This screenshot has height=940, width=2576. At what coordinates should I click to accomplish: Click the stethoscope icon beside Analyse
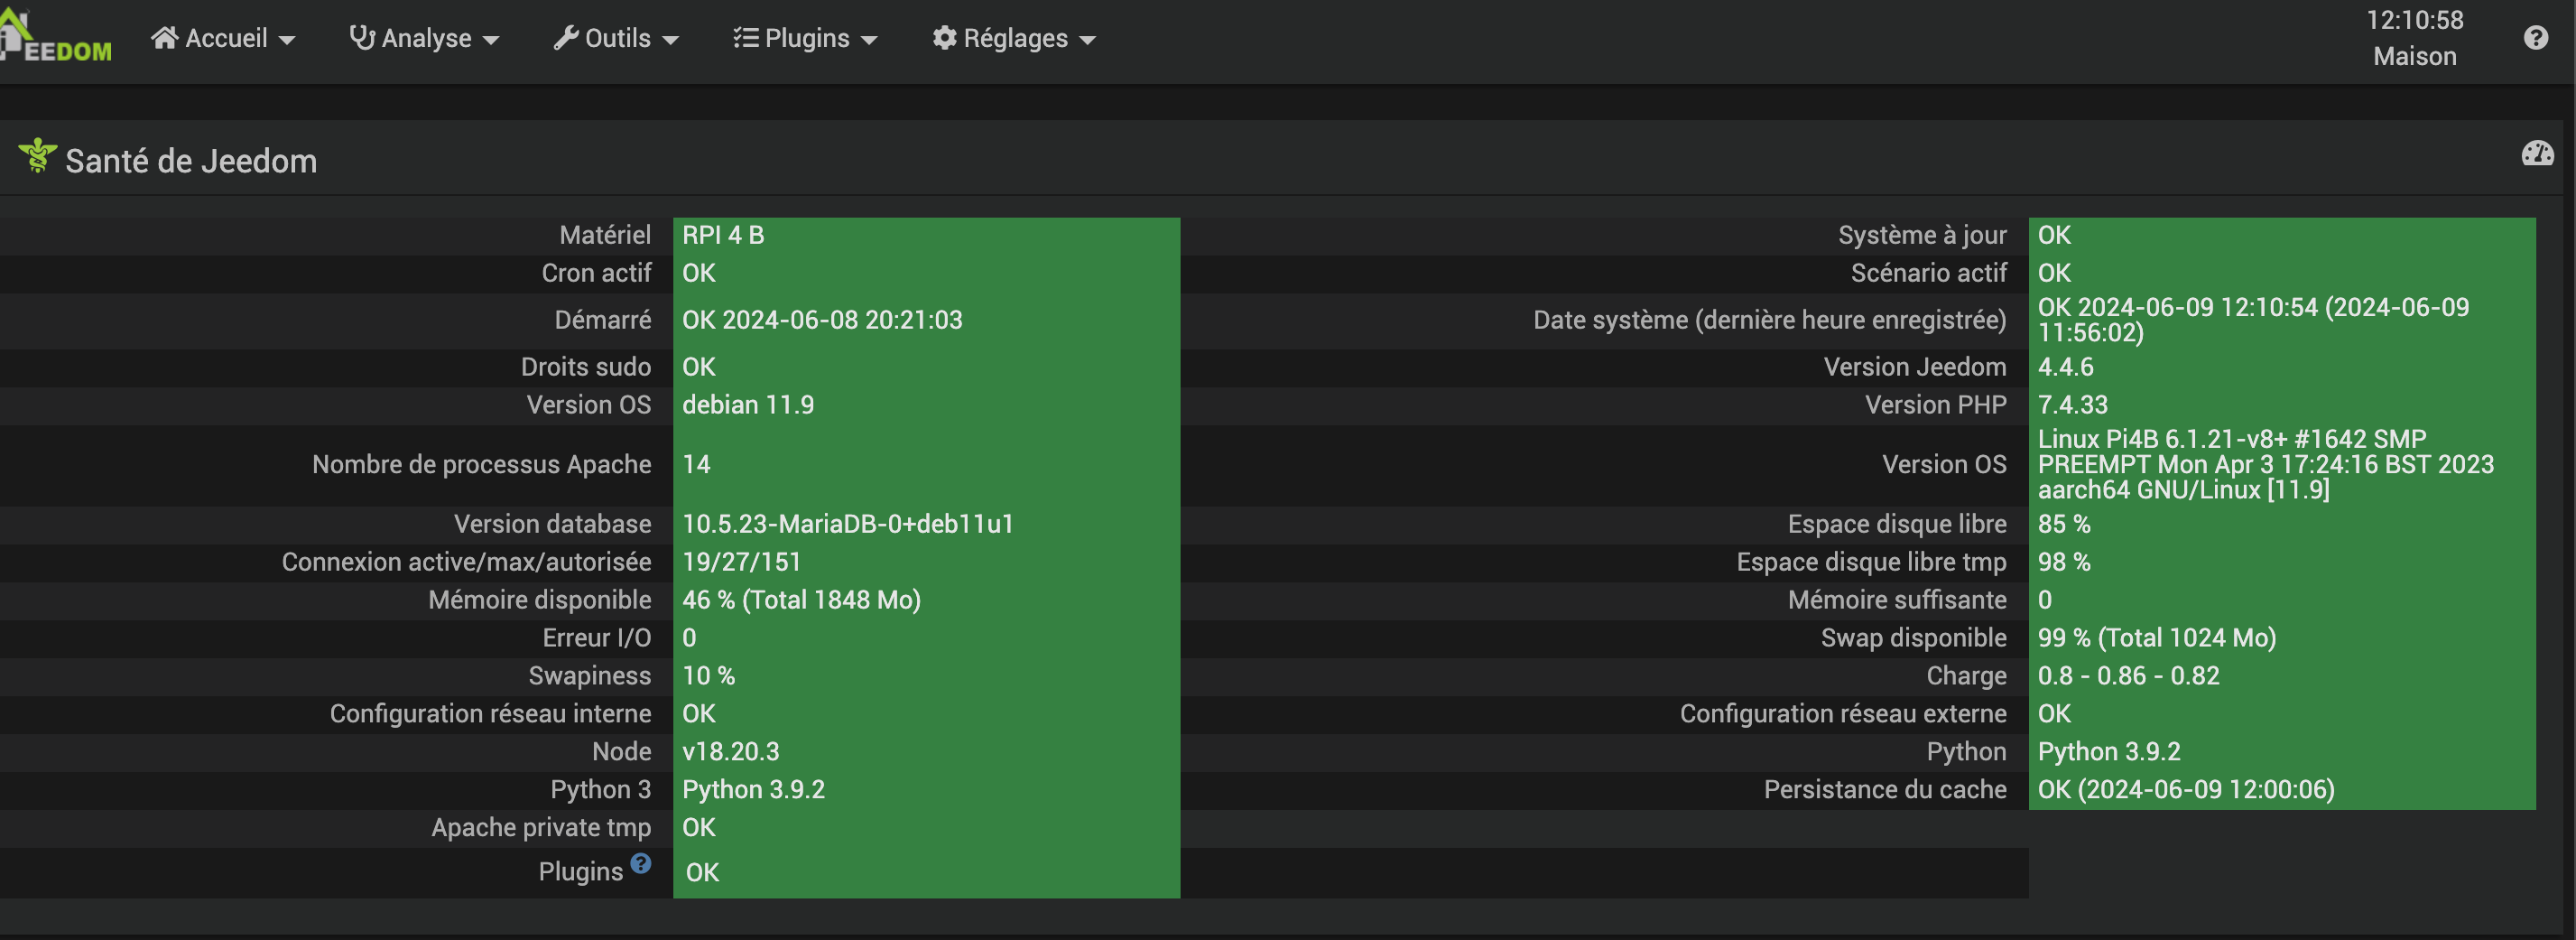[362, 38]
